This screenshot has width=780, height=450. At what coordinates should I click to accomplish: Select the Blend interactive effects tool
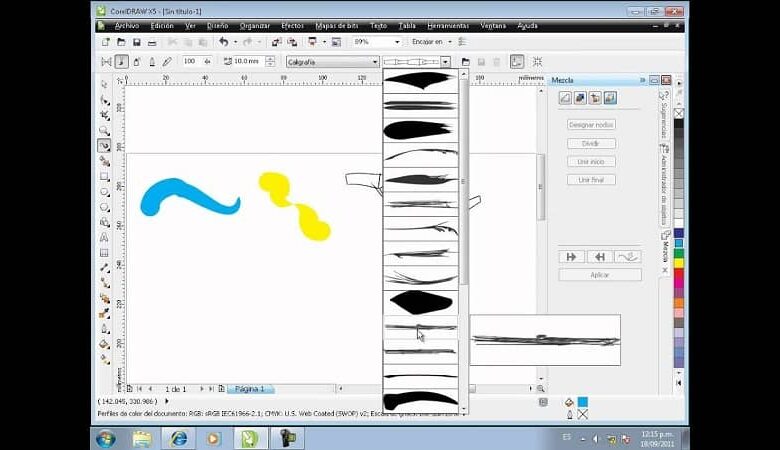pyautogui.click(x=104, y=298)
